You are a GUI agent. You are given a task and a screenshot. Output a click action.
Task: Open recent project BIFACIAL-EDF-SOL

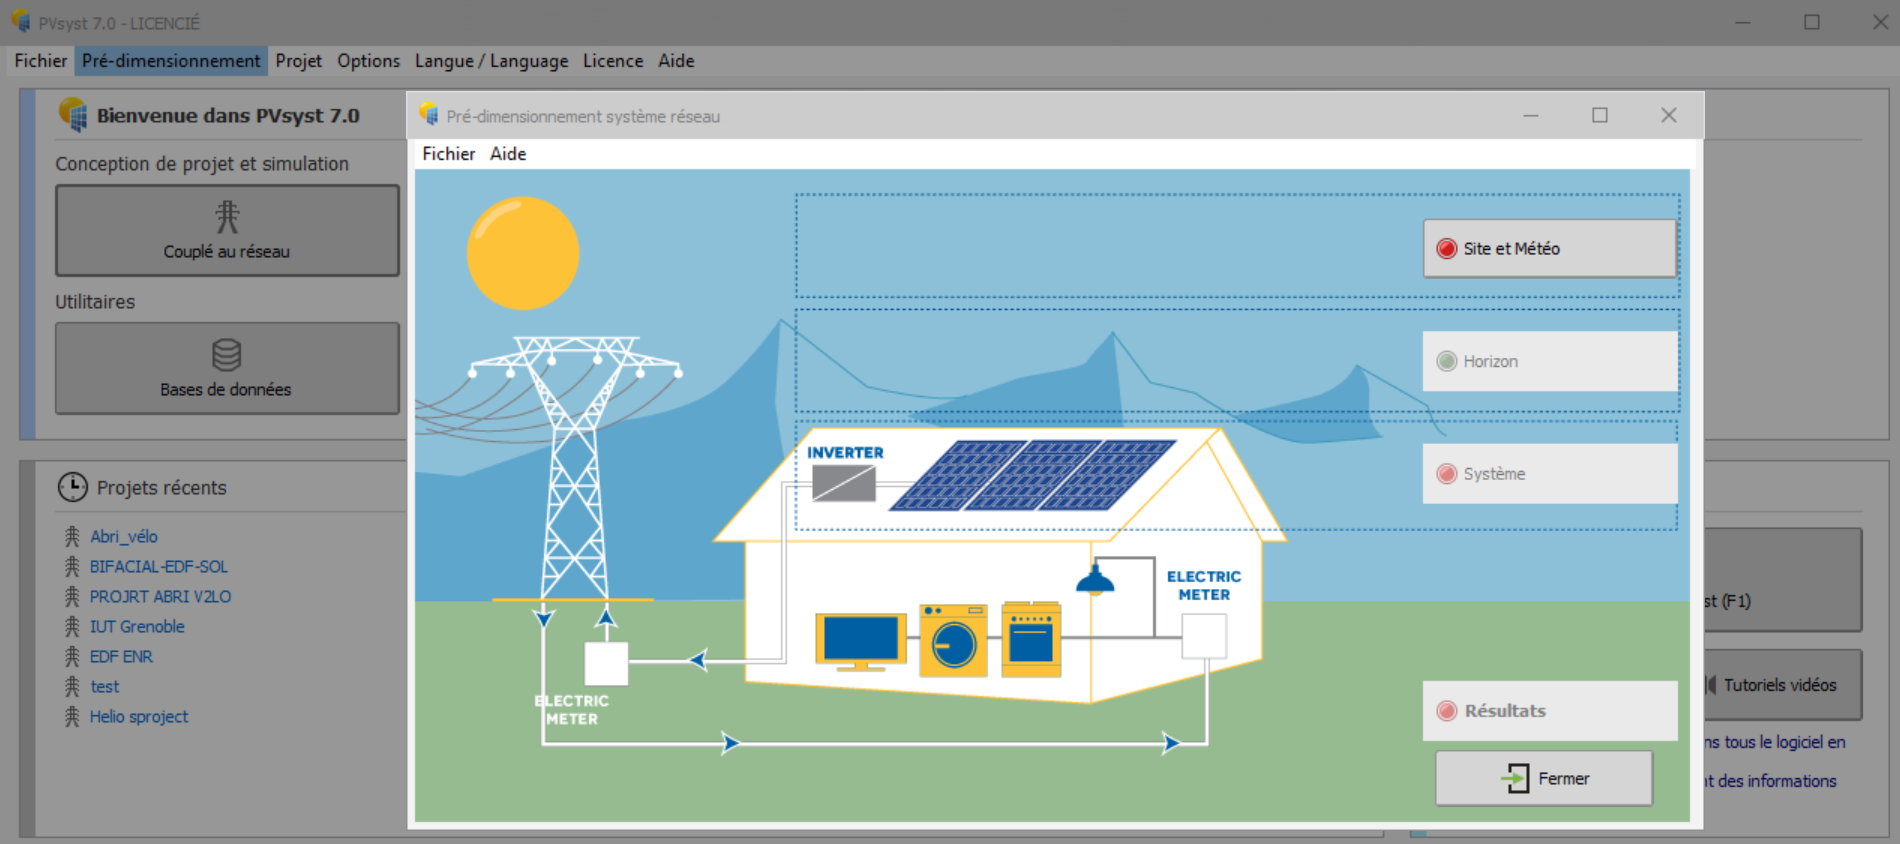point(159,566)
